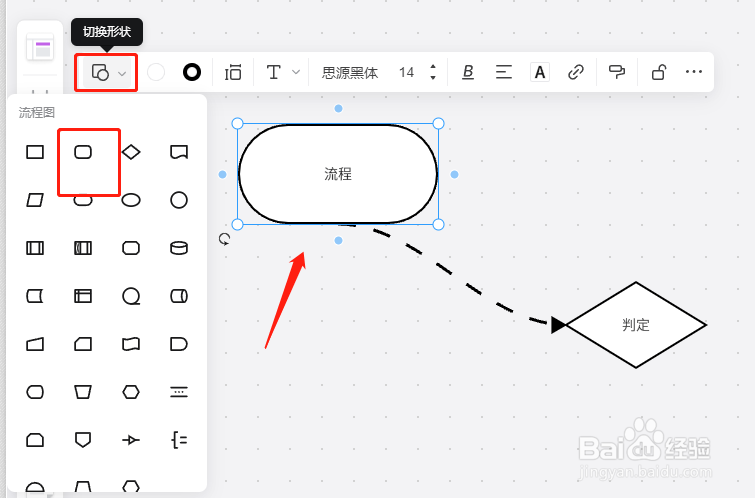
Task: Open the switch shape dropdown button
Action: (x=107, y=73)
